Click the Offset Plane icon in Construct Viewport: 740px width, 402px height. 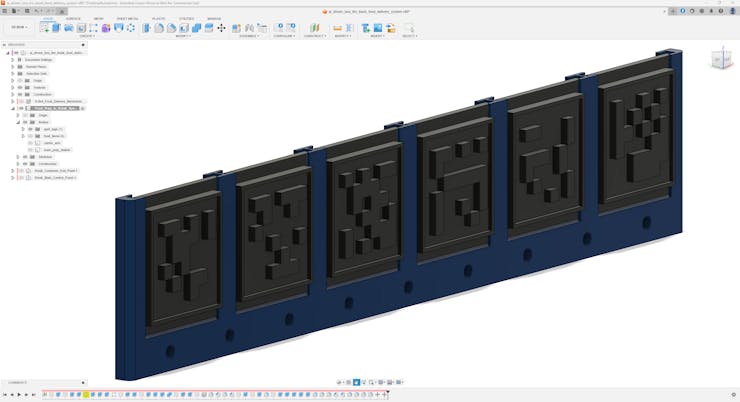(314, 28)
